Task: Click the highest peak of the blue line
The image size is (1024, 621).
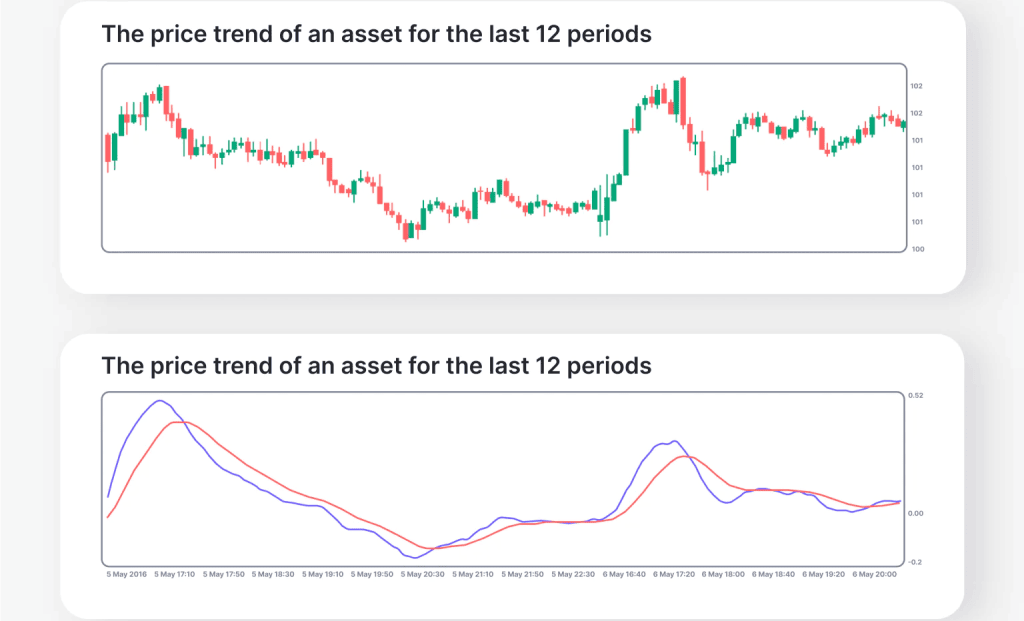Action: point(159,401)
